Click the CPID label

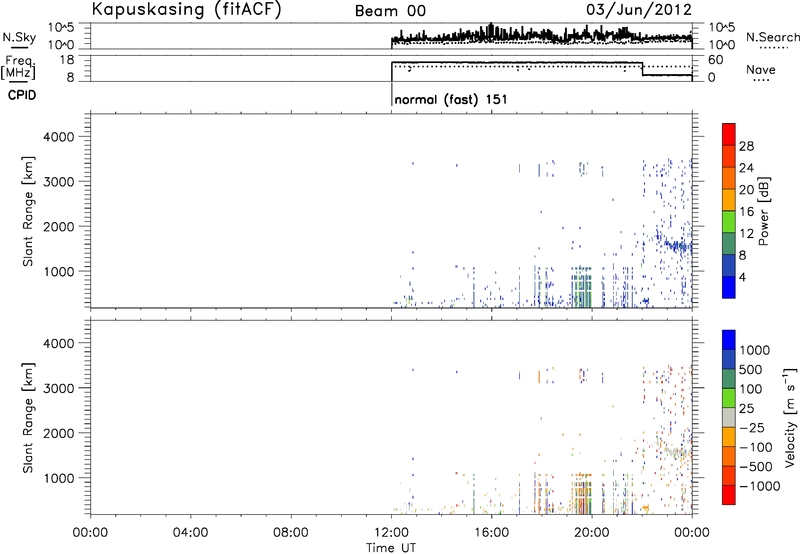point(22,95)
